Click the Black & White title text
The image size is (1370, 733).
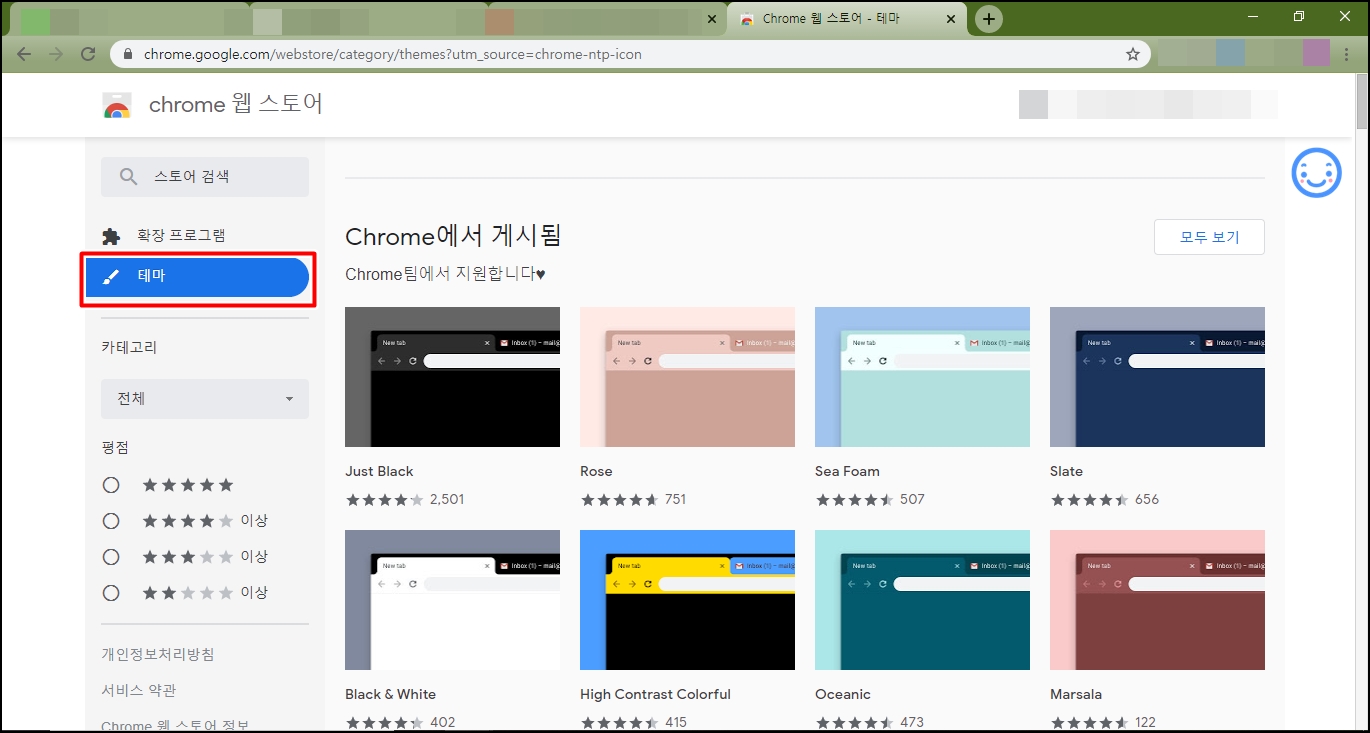coord(390,694)
